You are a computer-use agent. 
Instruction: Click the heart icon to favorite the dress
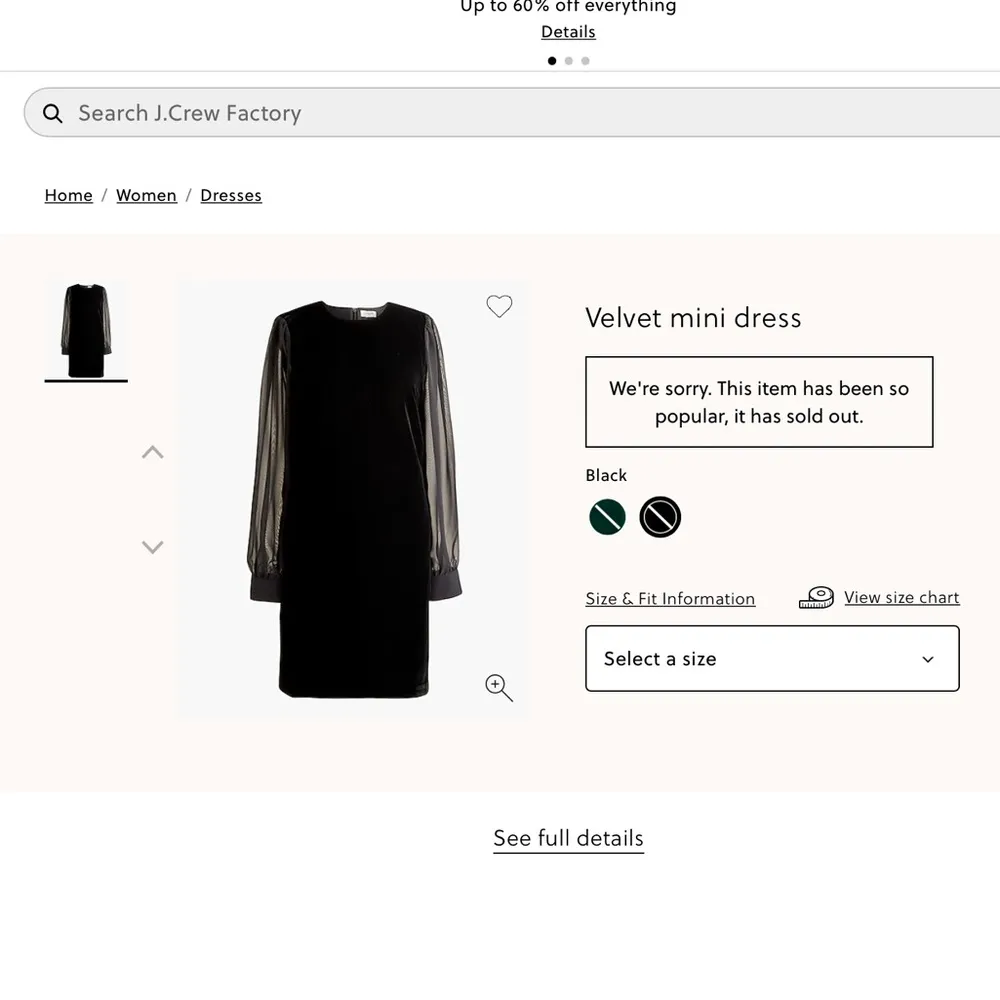499,306
